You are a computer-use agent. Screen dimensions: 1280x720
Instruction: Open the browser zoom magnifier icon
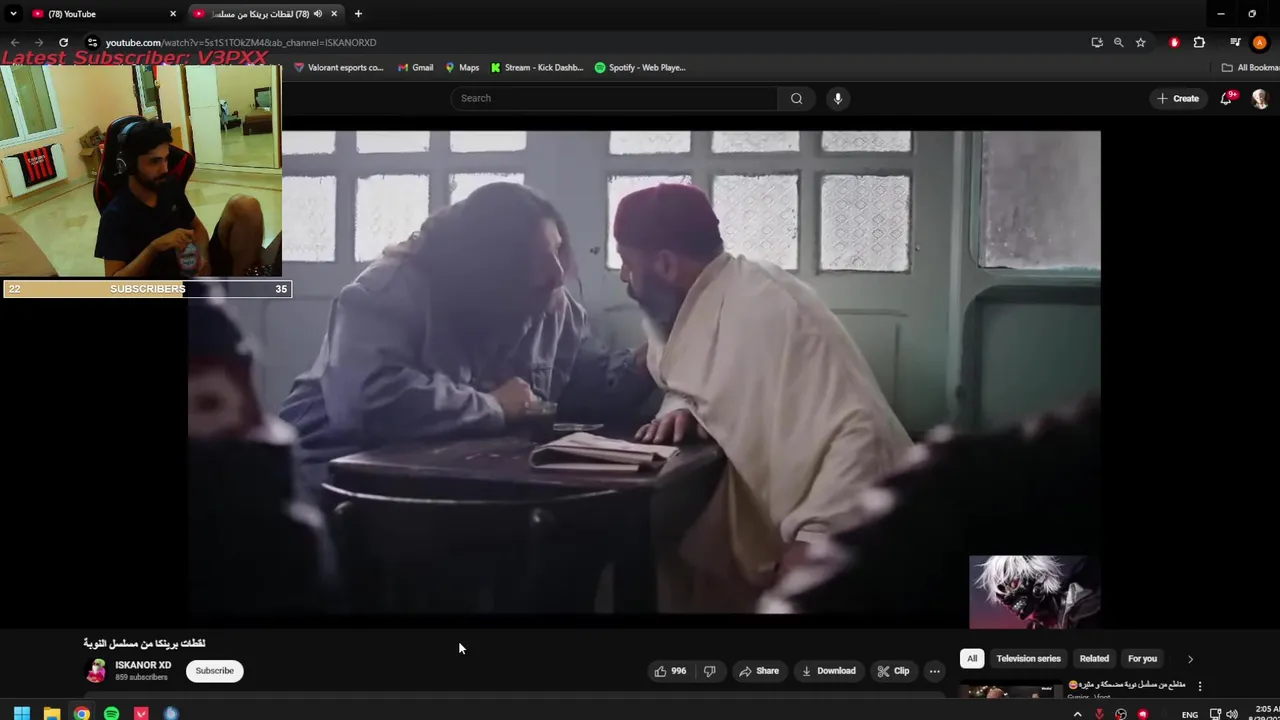1118,42
